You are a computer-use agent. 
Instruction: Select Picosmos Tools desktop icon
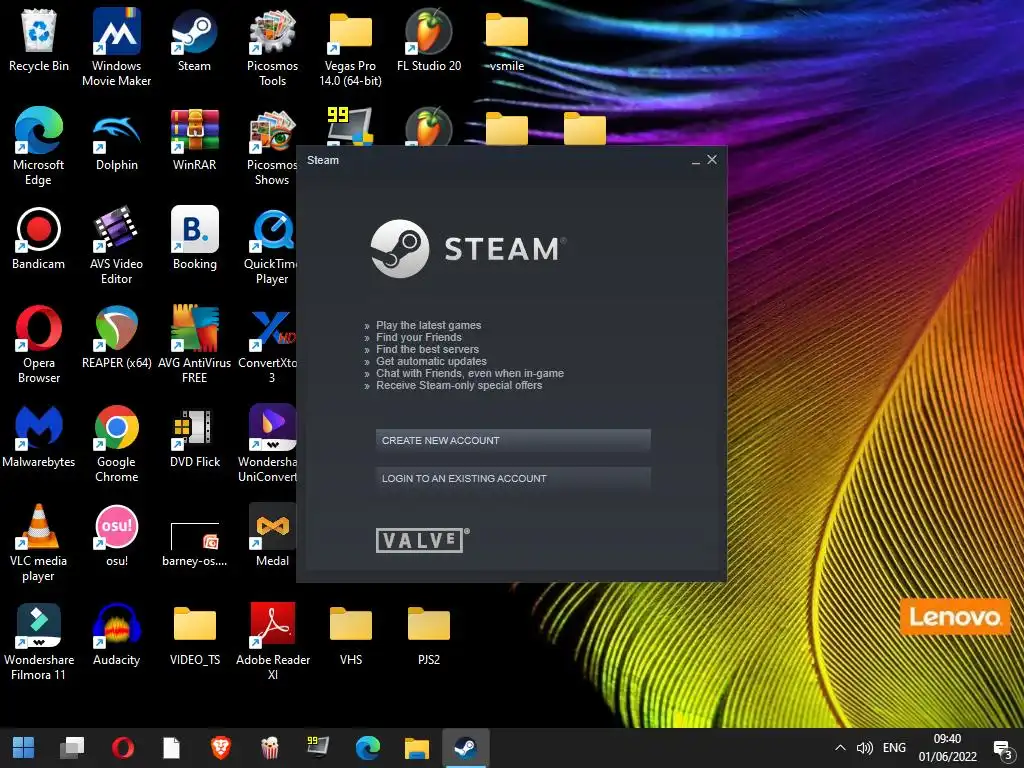(272, 47)
